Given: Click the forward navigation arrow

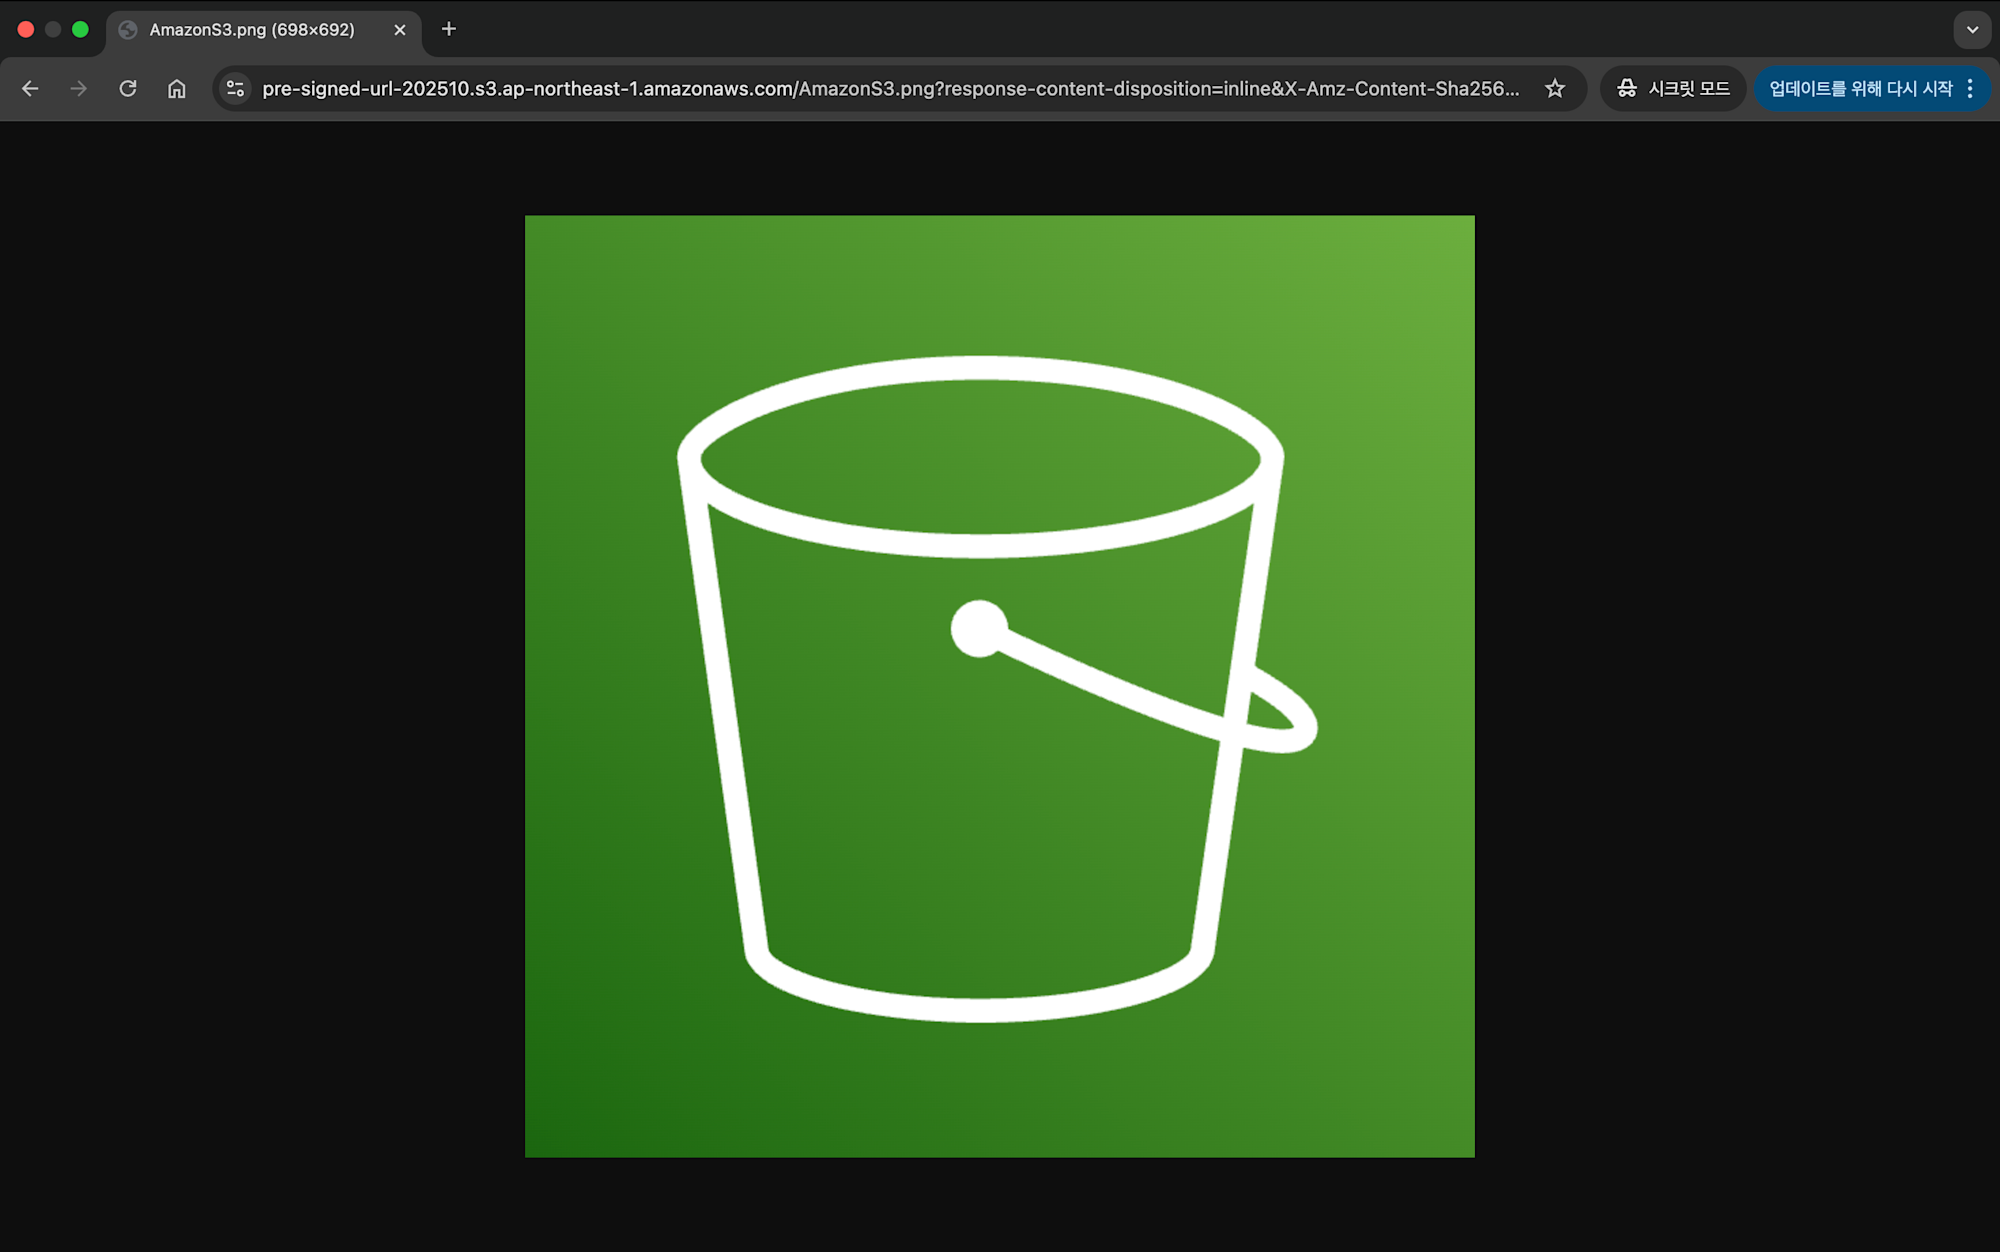Looking at the screenshot, I should [79, 89].
